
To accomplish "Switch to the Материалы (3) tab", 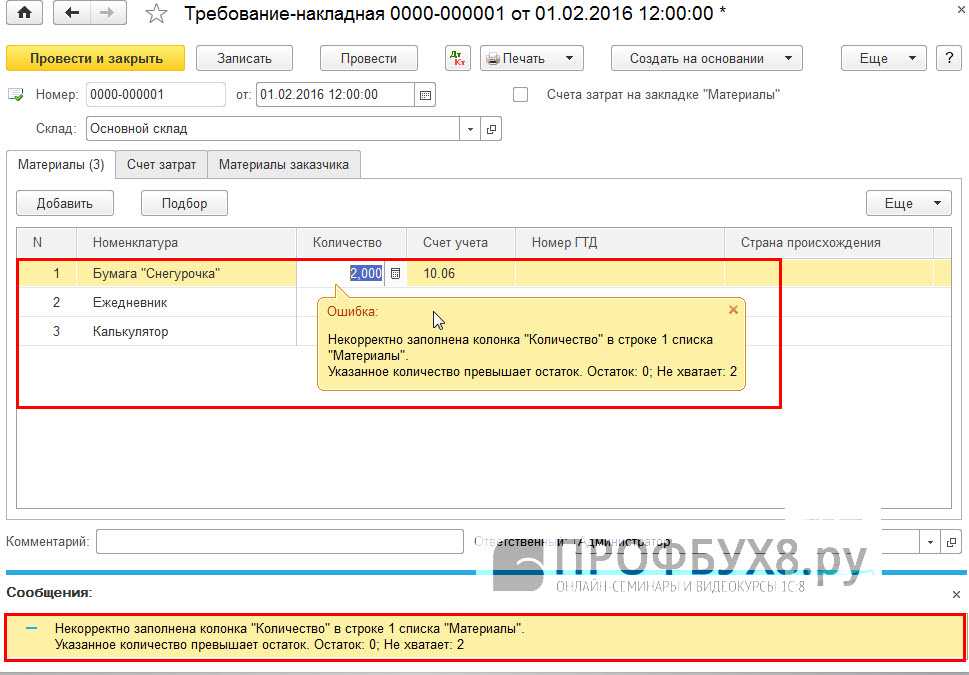I will coord(61,165).
